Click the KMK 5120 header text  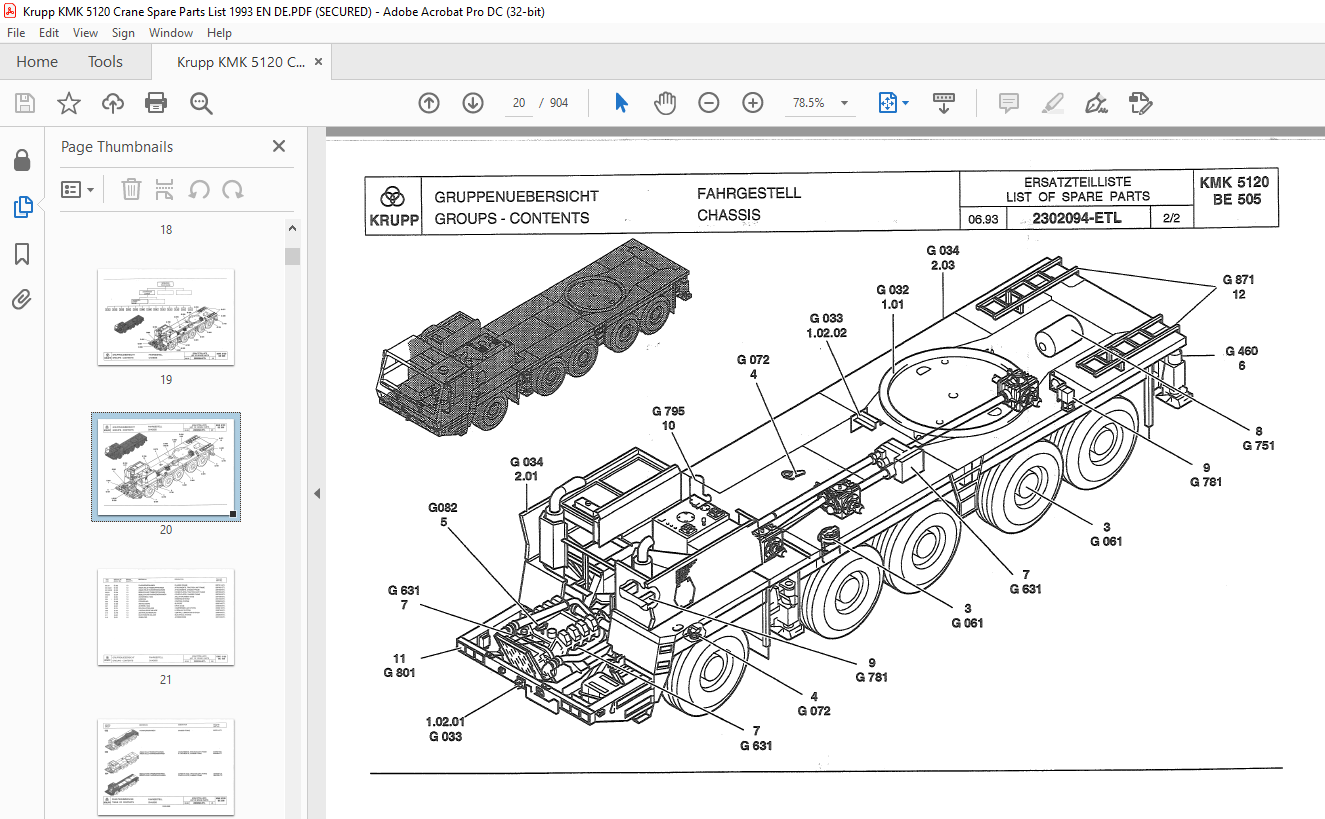pyautogui.click(x=1234, y=182)
